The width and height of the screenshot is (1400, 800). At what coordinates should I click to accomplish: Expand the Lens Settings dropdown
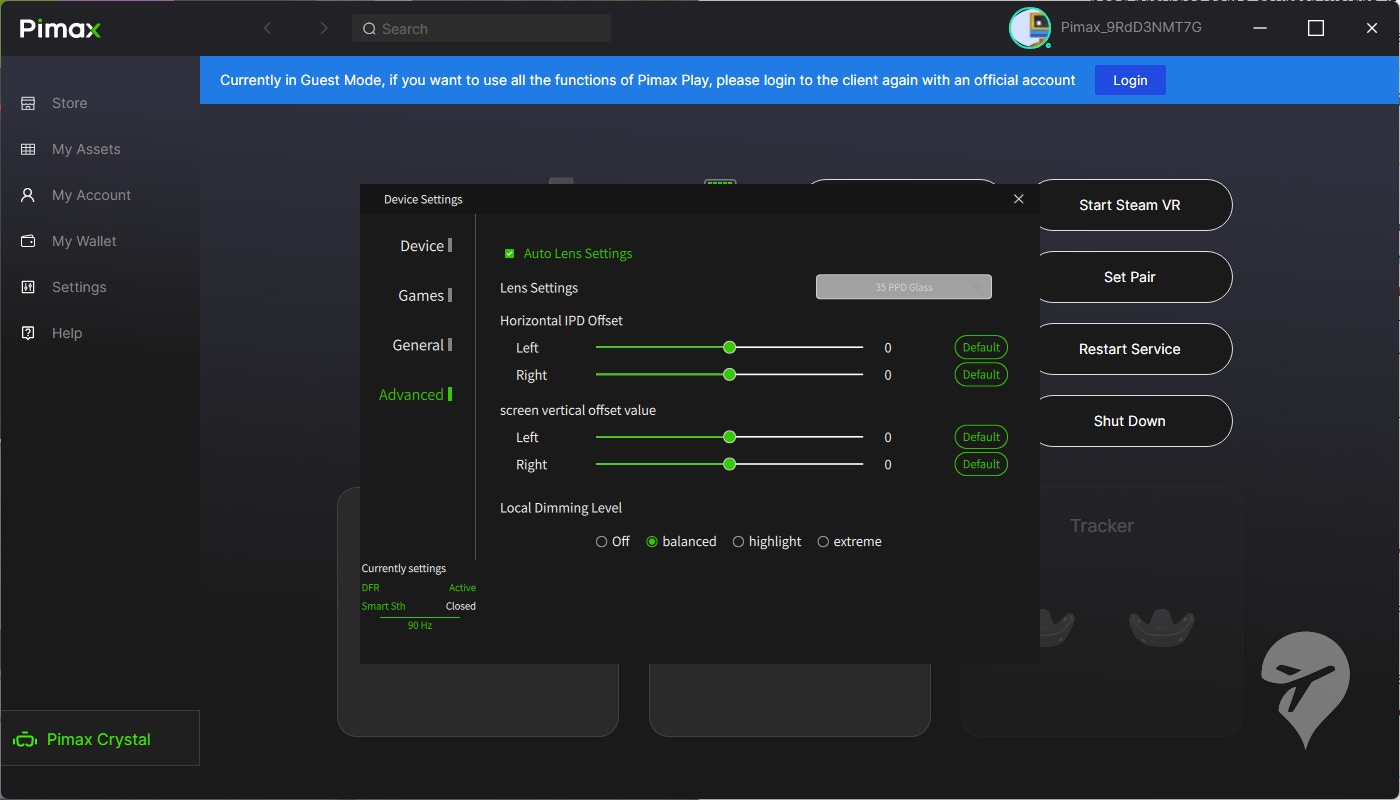tap(904, 287)
